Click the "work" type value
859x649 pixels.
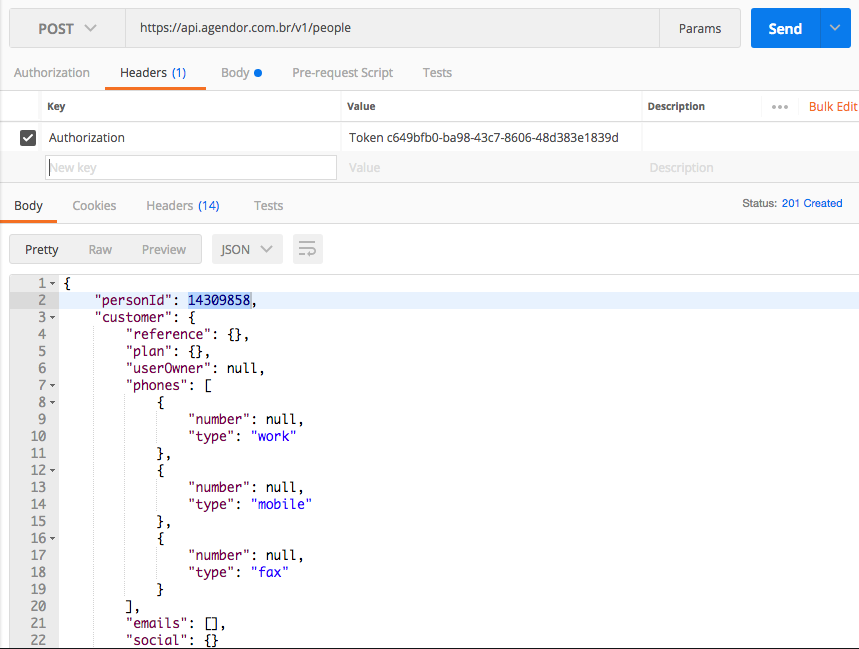[273, 437]
